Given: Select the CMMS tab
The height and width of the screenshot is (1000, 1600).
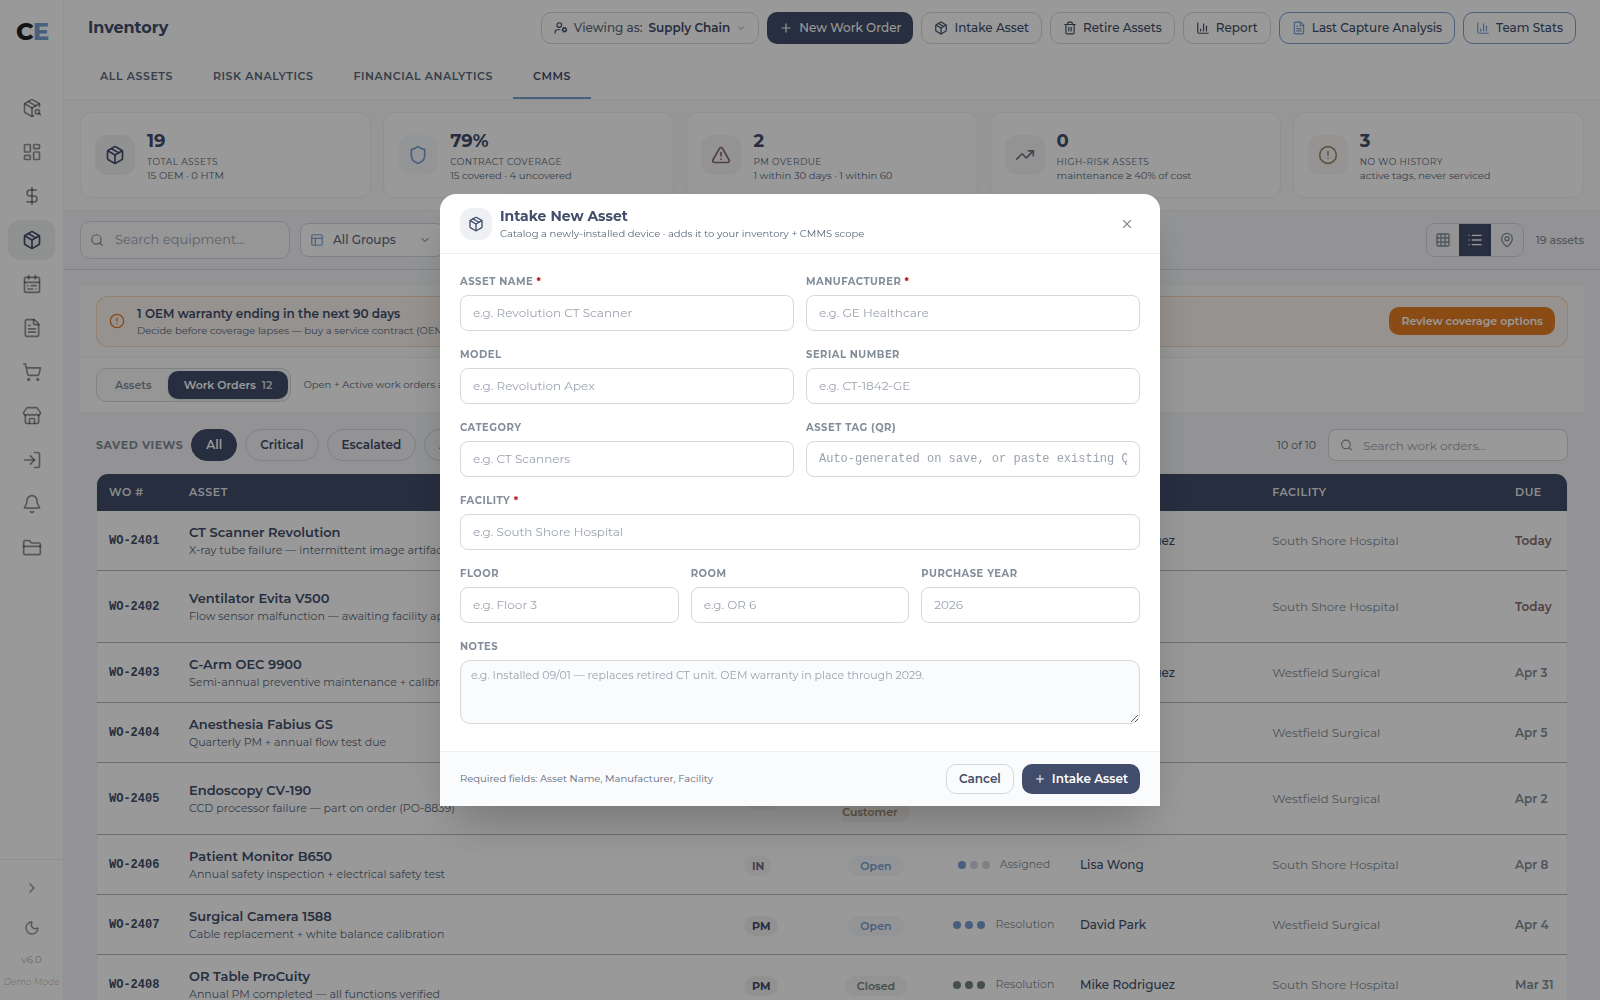Looking at the screenshot, I should (x=552, y=76).
